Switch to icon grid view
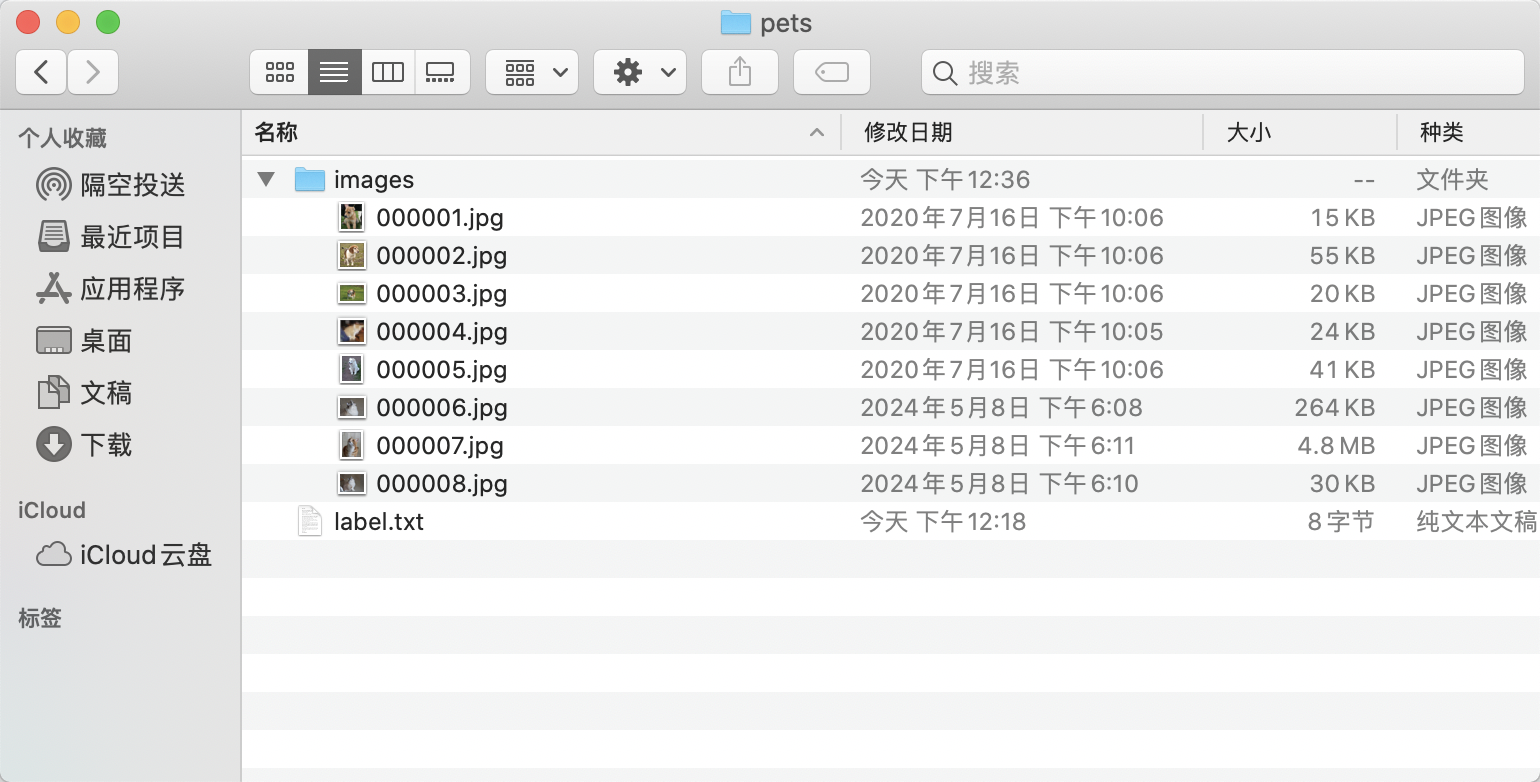Viewport: 1540px width, 782px height. coord(279,72)
